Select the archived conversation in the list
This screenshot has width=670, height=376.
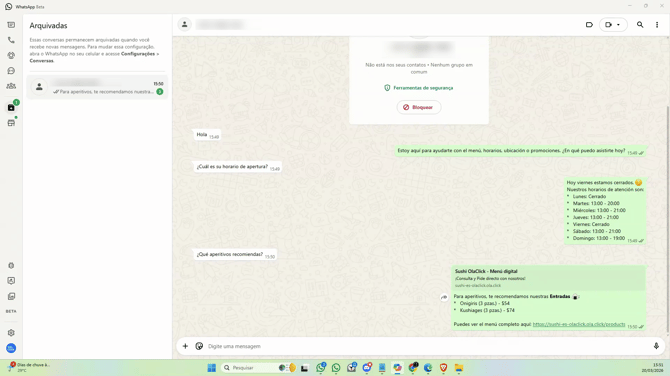coord(97,87)
